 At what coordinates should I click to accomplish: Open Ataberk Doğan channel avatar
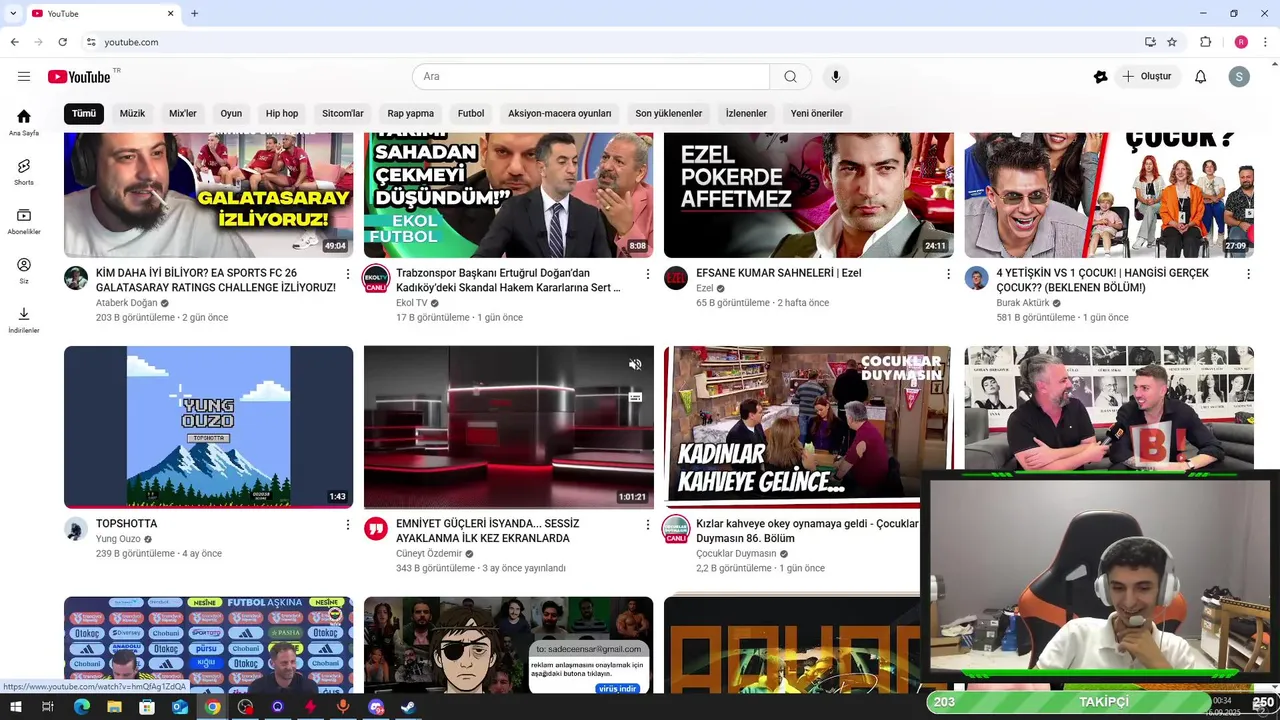point(76,278)
